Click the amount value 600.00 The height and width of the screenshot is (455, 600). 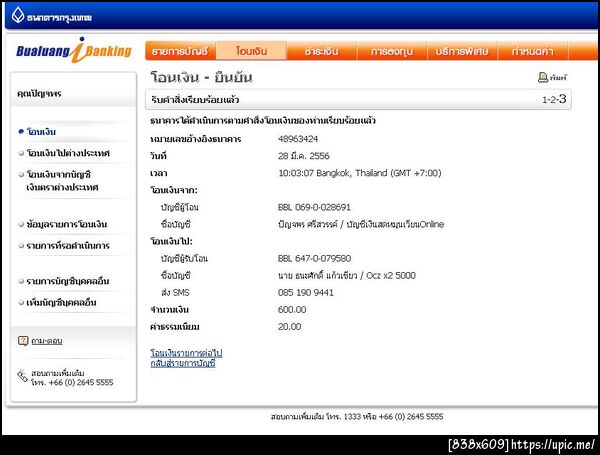[292, 310]
